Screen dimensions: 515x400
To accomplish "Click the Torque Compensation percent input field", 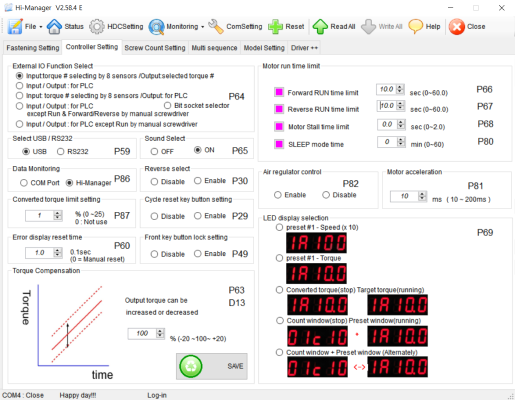I will [x=142, y=333].
